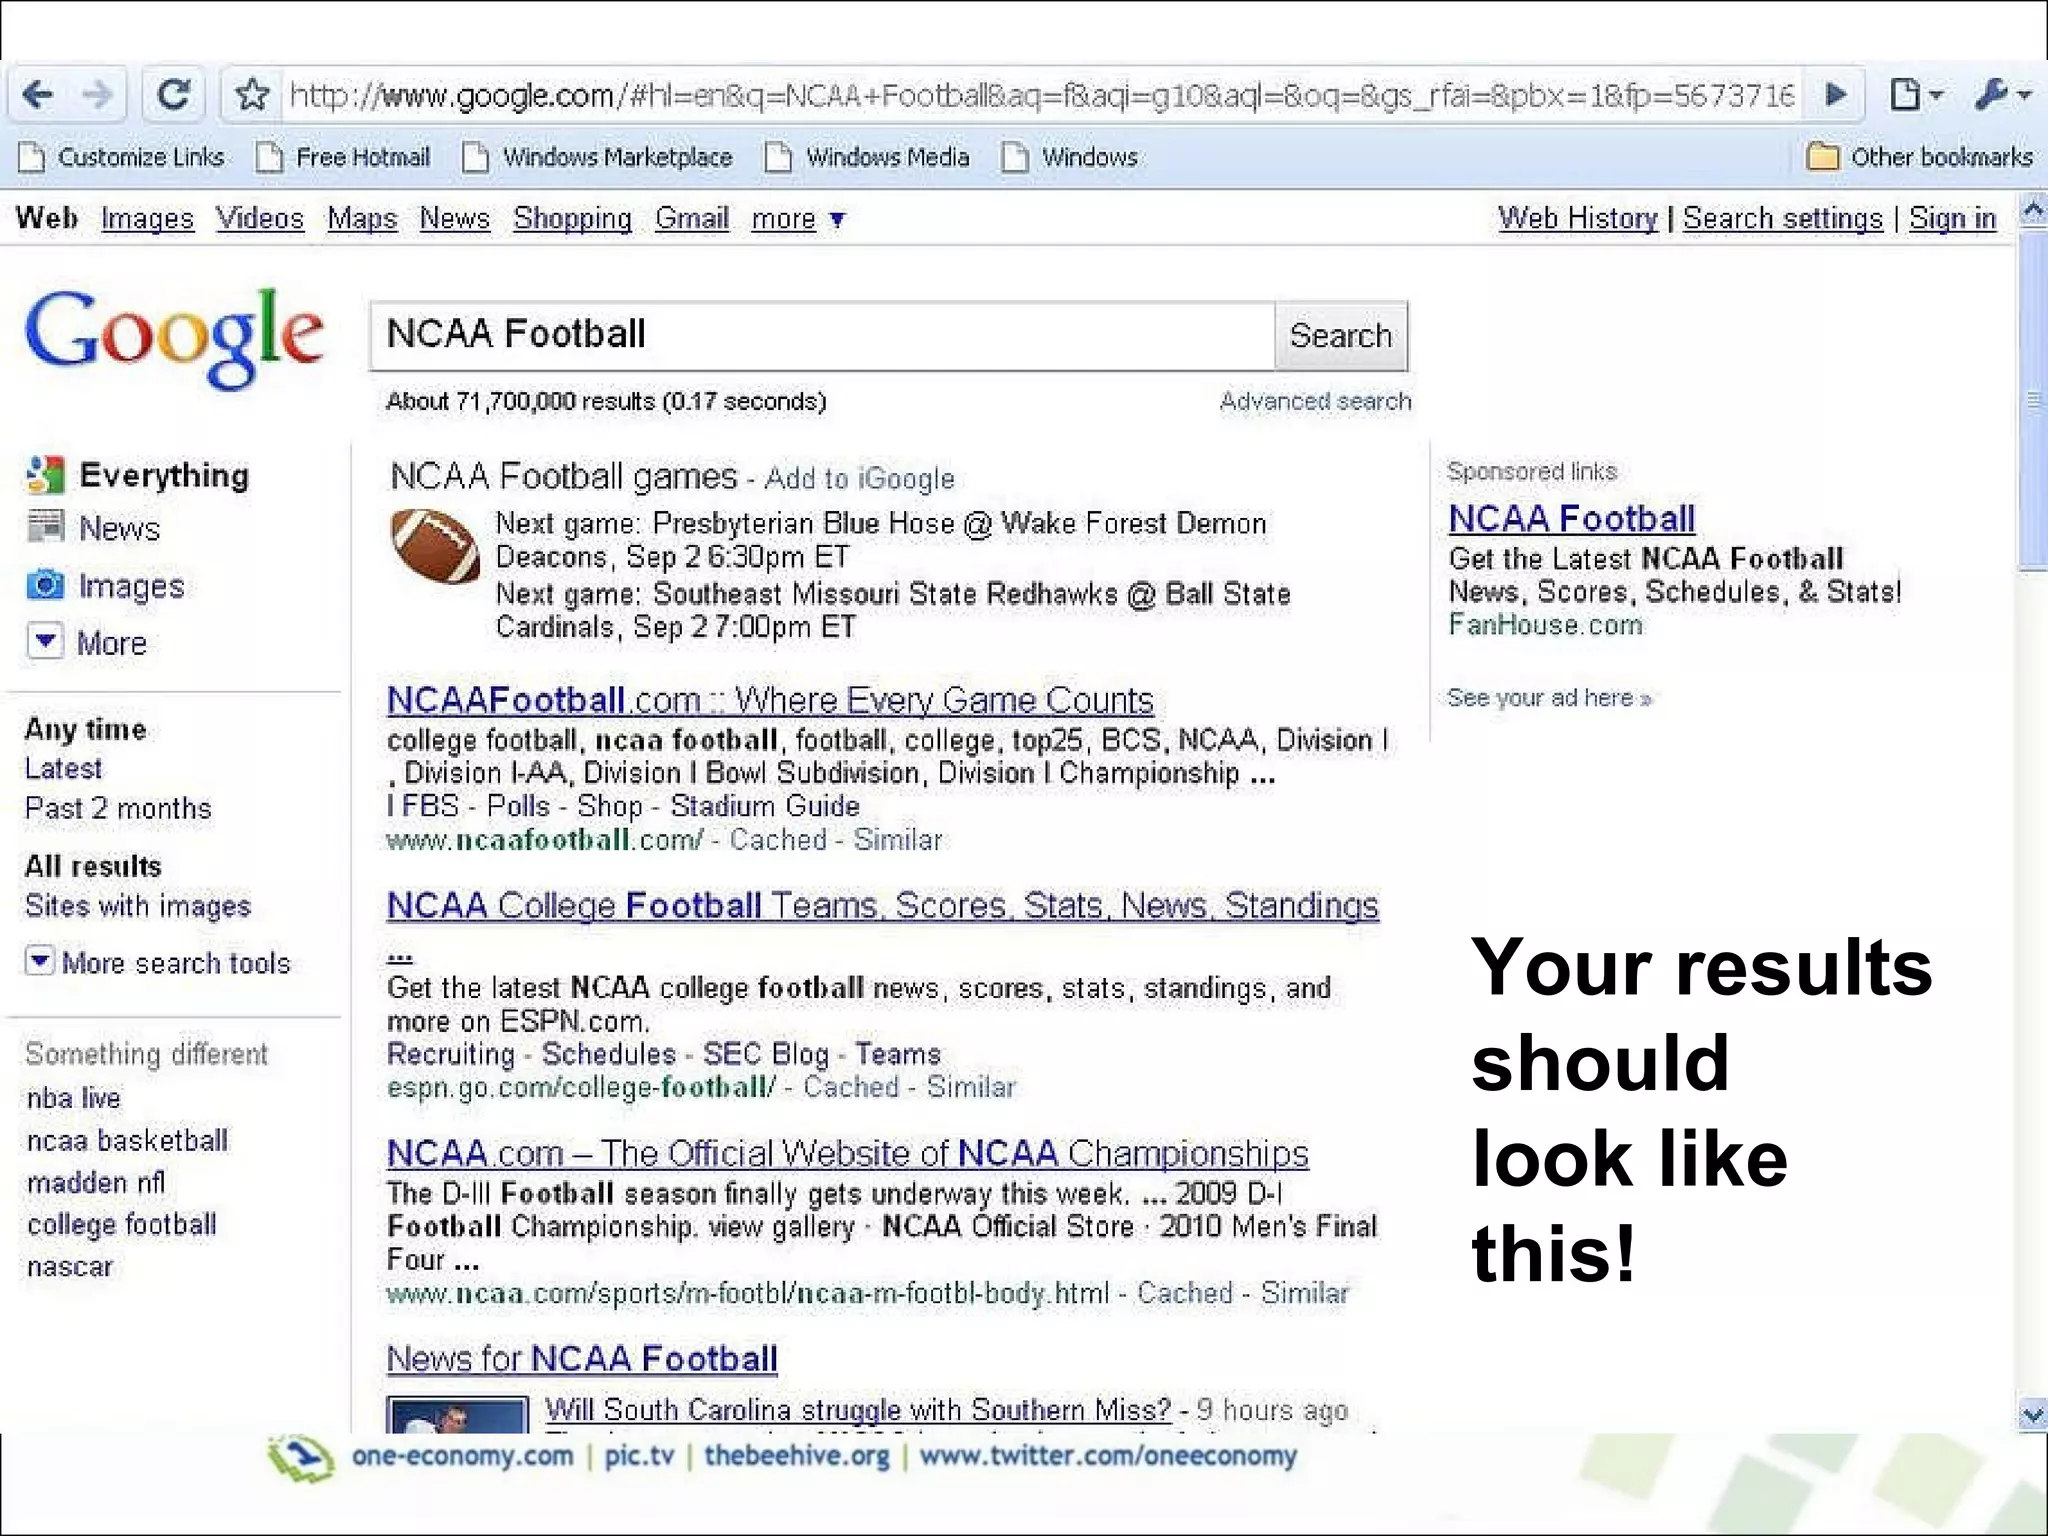2048x1536 pixels.
Task: Open the Windows Media bookmark
Action: [x=868, y=157]
